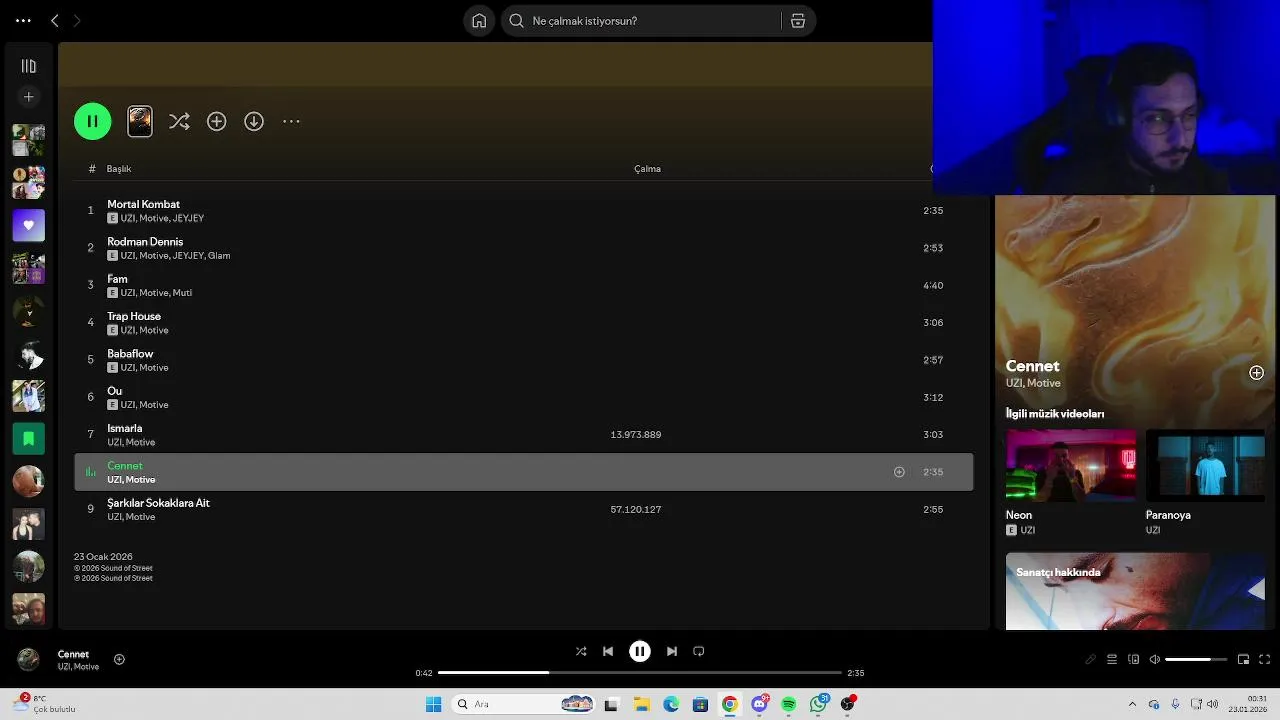Open Connect to a device
The height and width of the screenshot is (720, 1280).
[x=1134, y=659]
